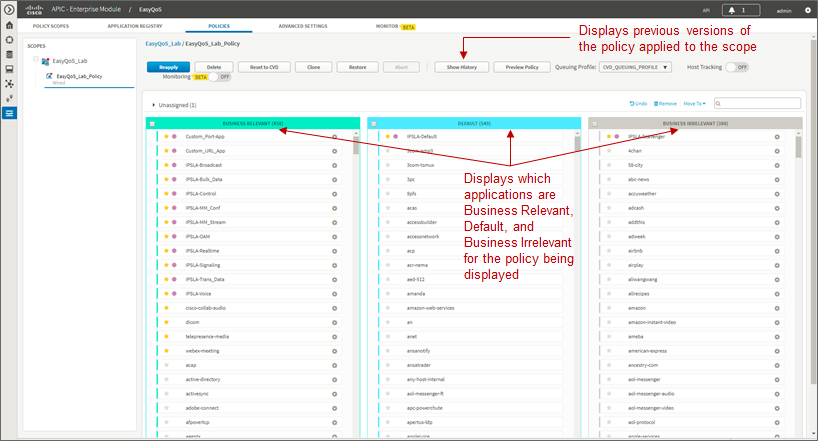Click the application search input field
The image size is (819, 441).
coord(757,103)
